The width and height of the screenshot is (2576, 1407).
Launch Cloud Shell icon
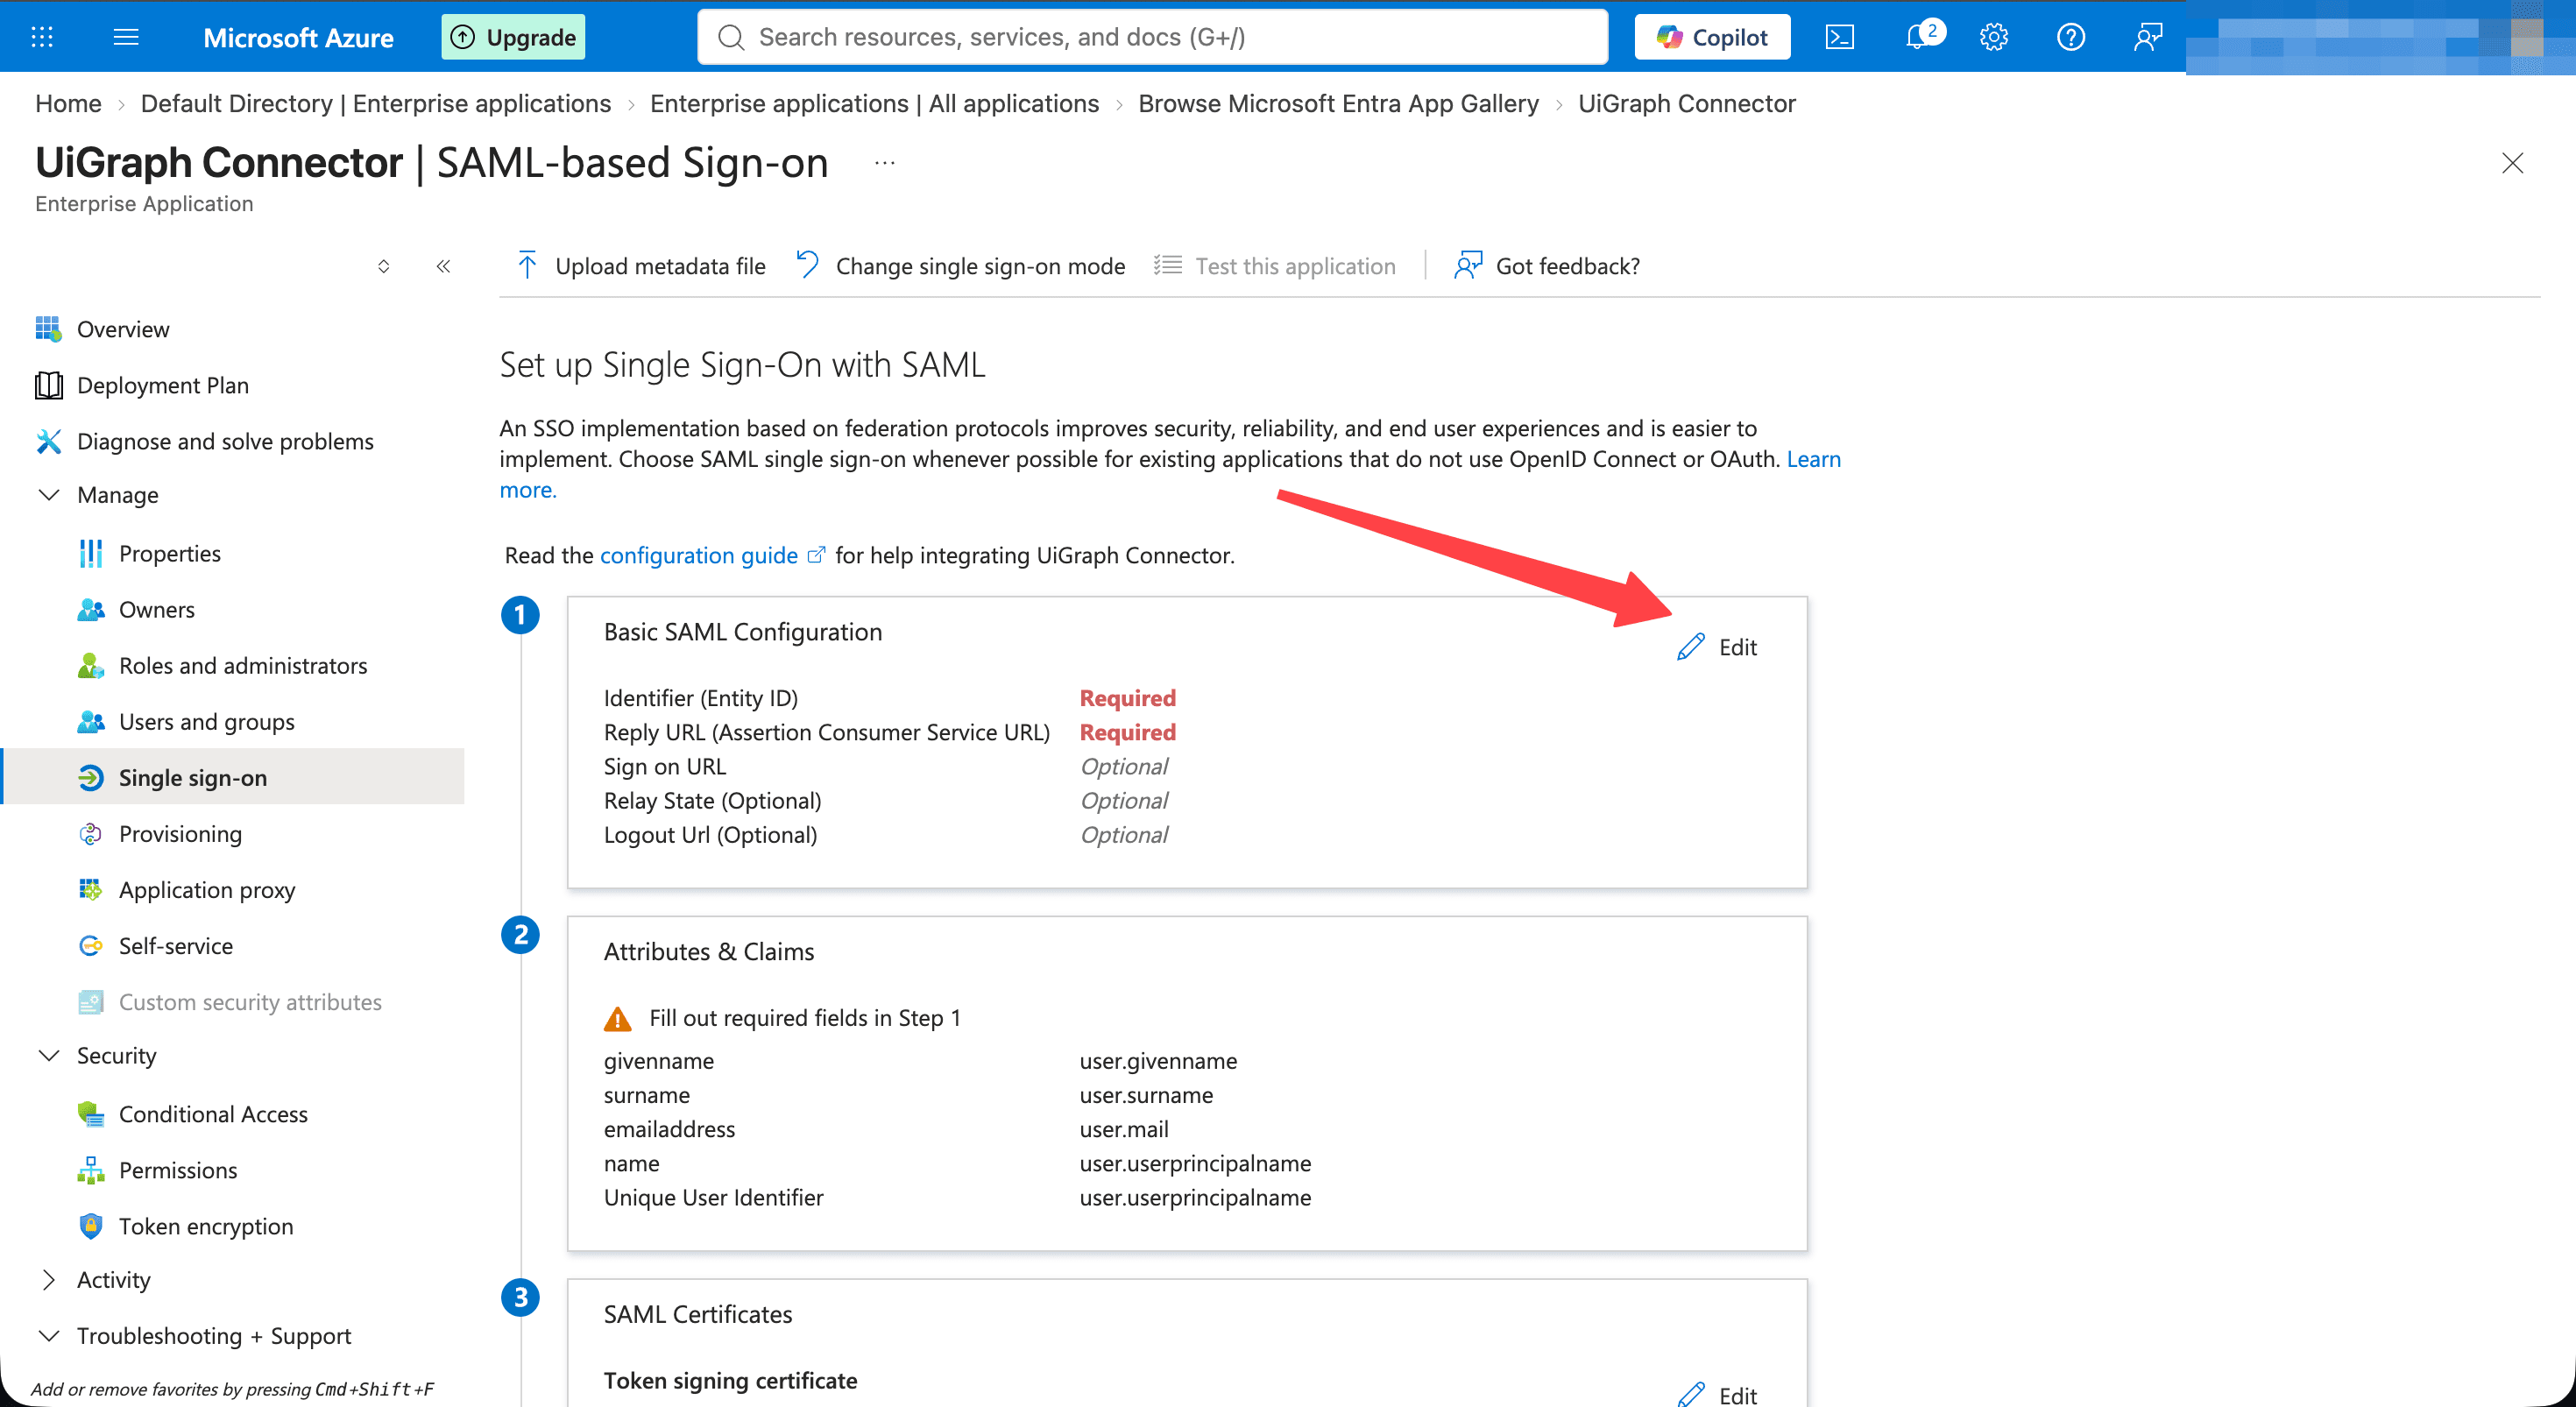pos(1840,37)
